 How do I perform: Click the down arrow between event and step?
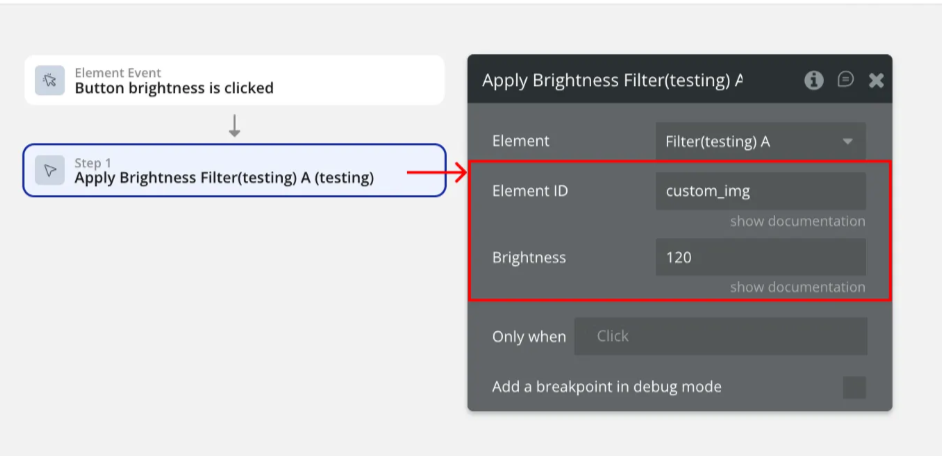(235, 126)
